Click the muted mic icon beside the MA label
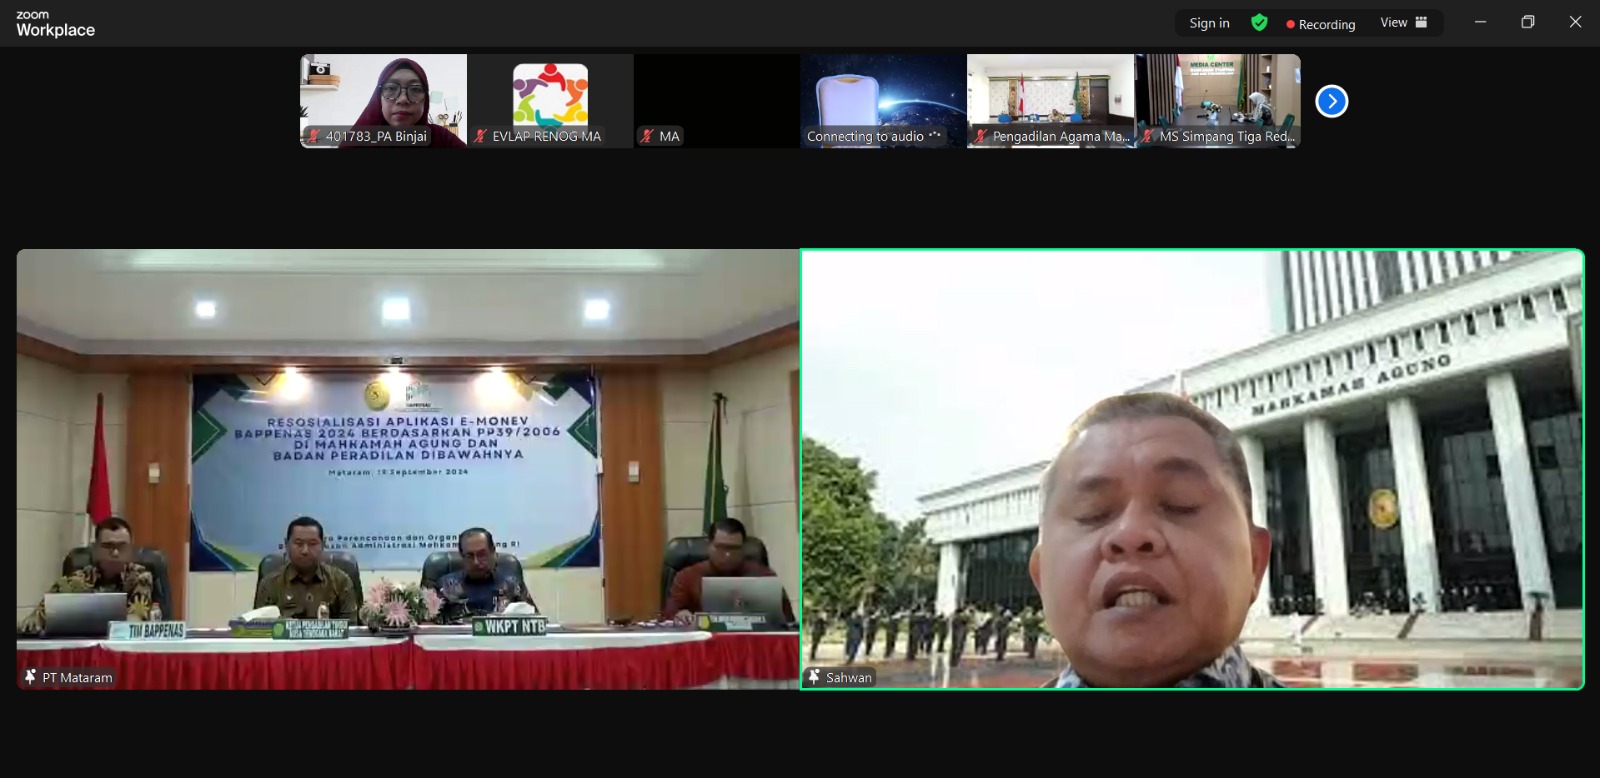The image size is (1600, 778). pos(648,136)
